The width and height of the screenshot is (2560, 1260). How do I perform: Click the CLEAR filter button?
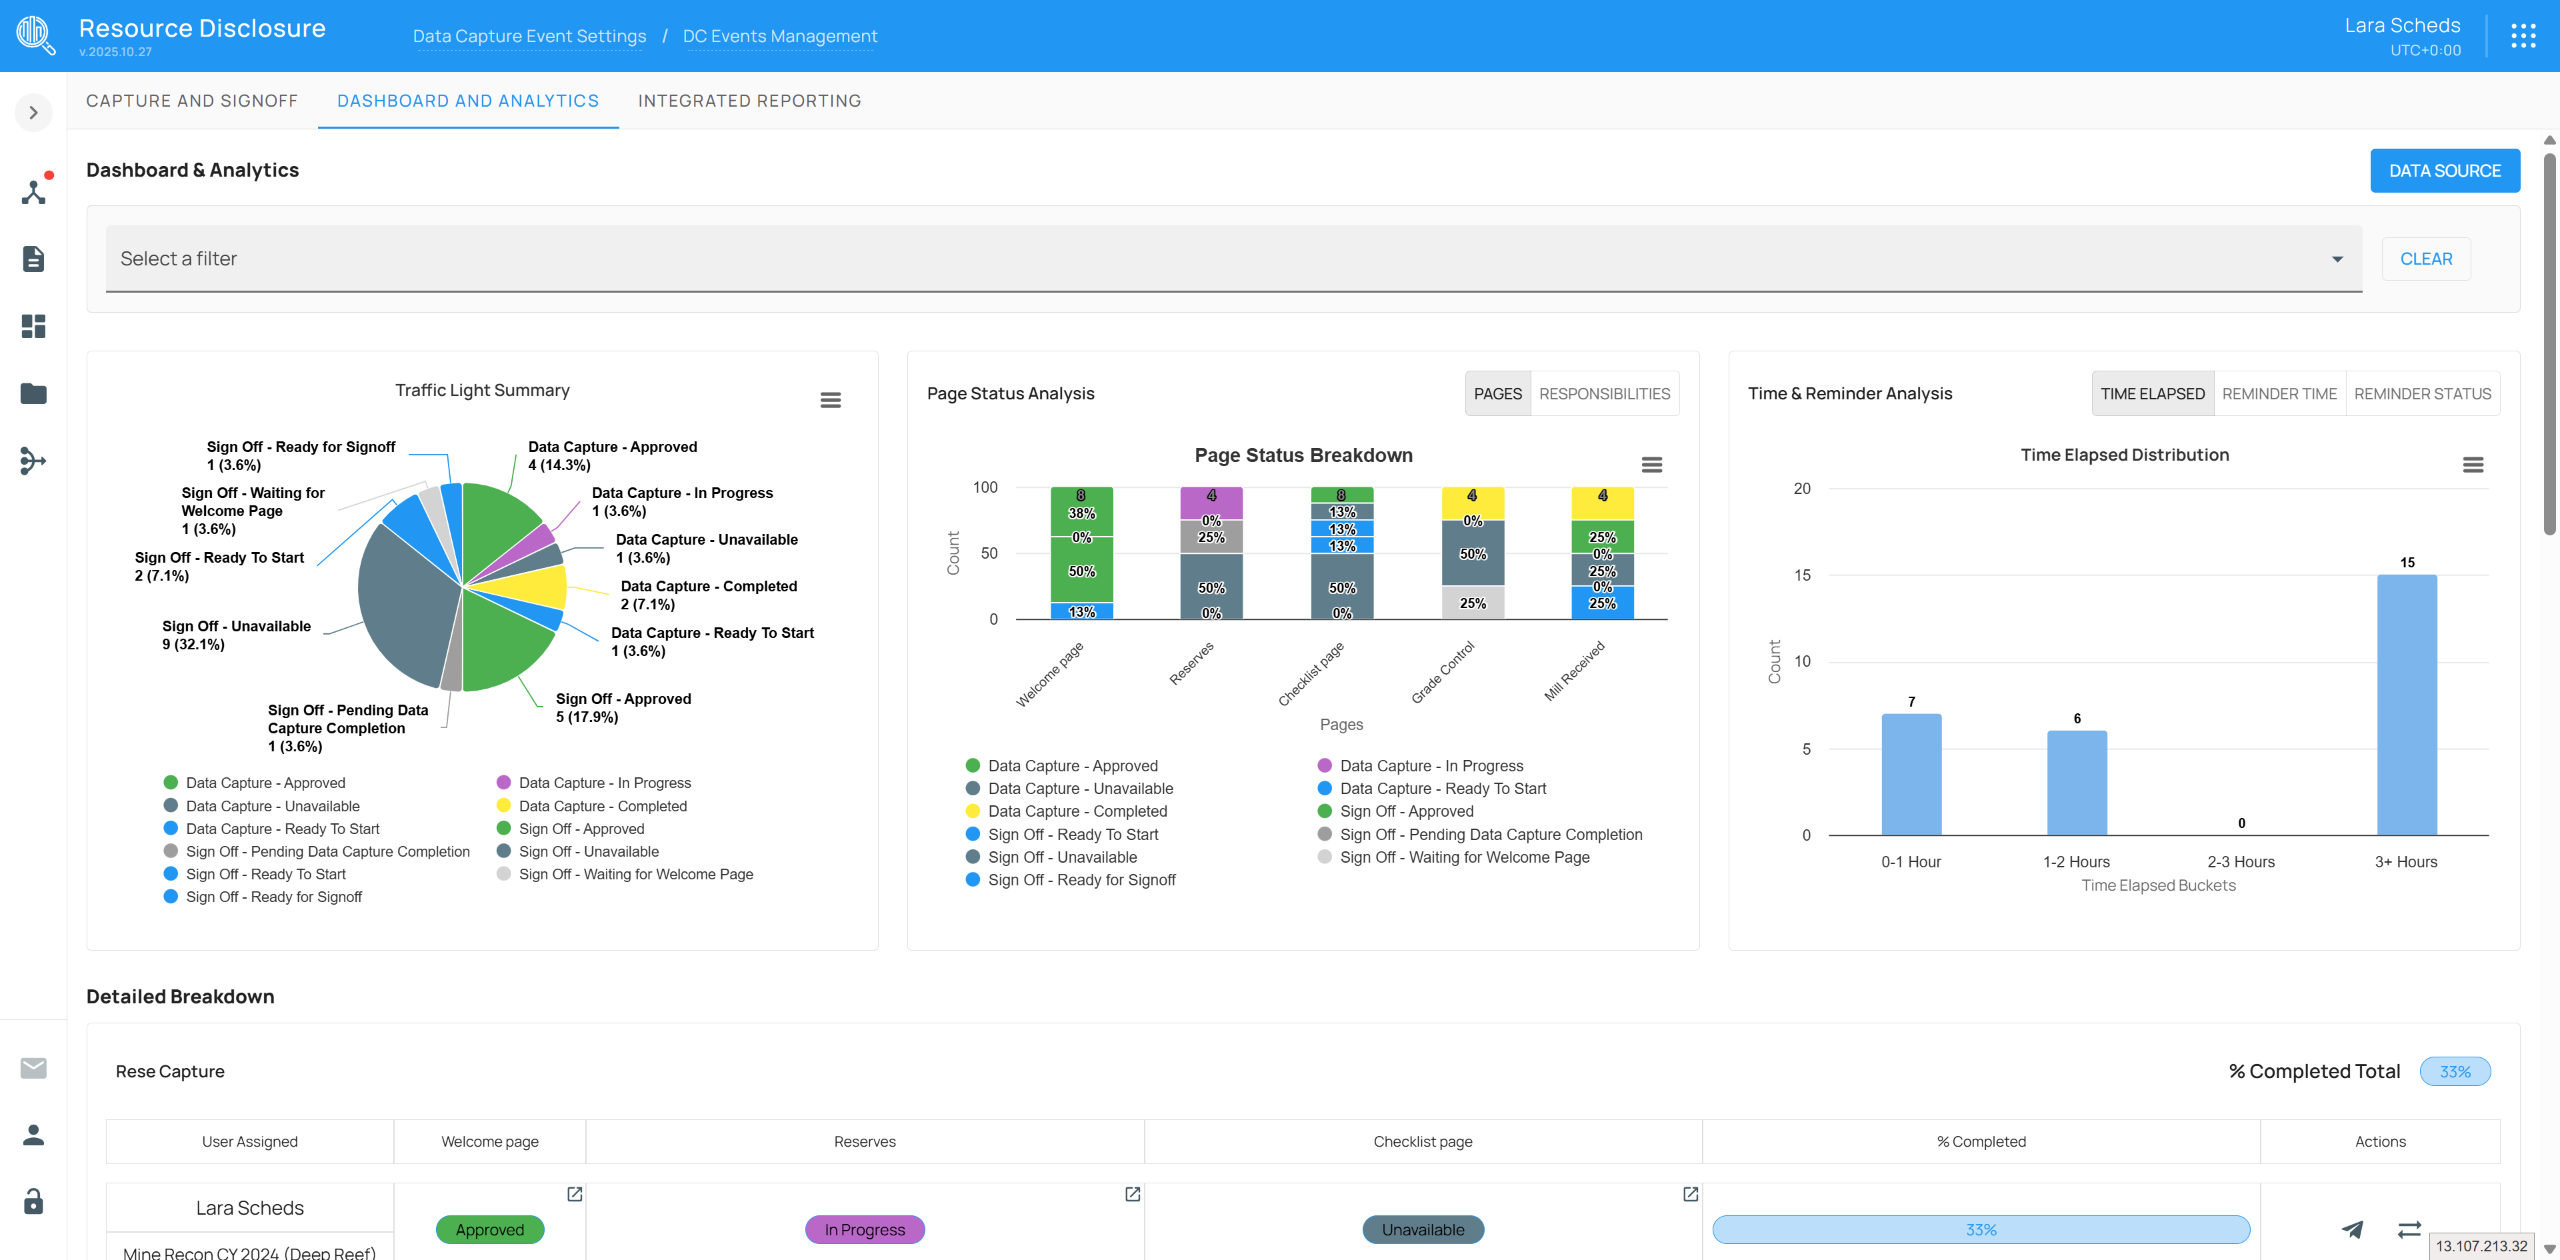[2426, 259]
